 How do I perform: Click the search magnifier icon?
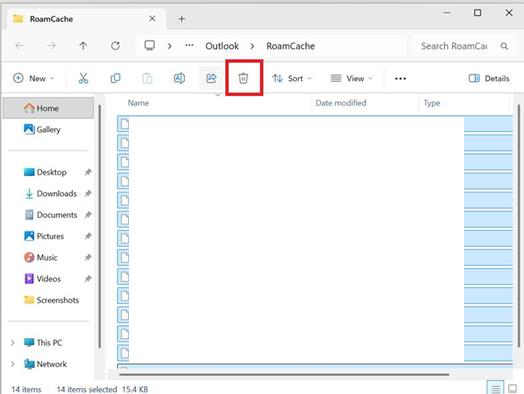[504, 46]
